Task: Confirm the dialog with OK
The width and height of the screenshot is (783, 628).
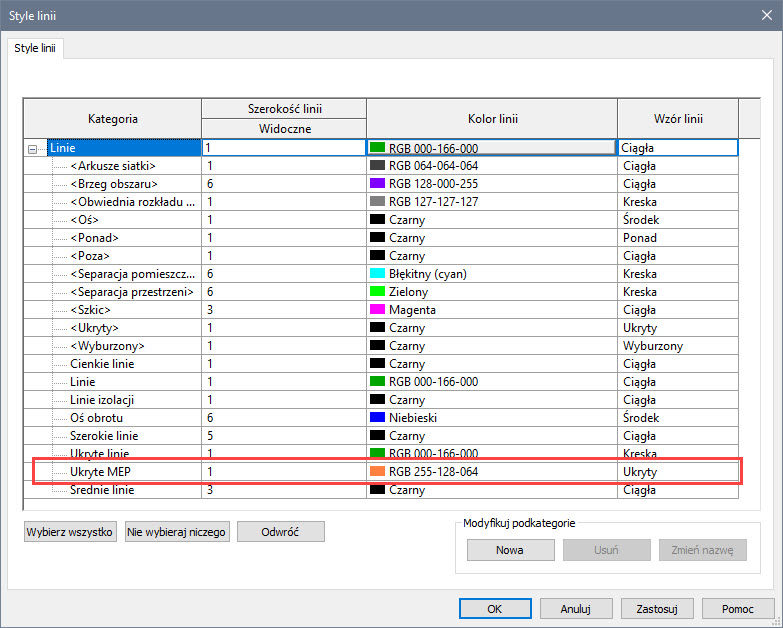Action: (x=495, y=608)
